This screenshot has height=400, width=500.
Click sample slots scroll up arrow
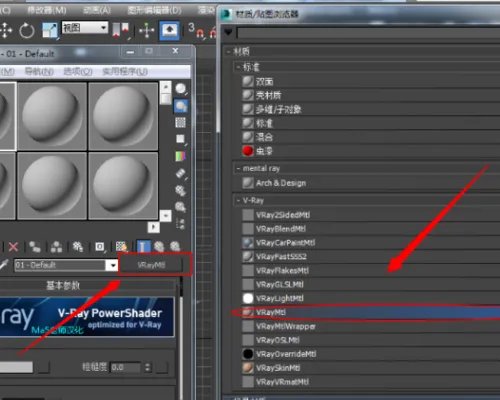(165, 87)
